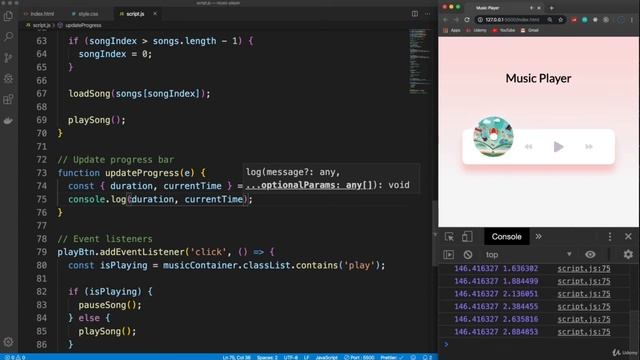Change the UTF-8 file encoding

click(291, 357)
